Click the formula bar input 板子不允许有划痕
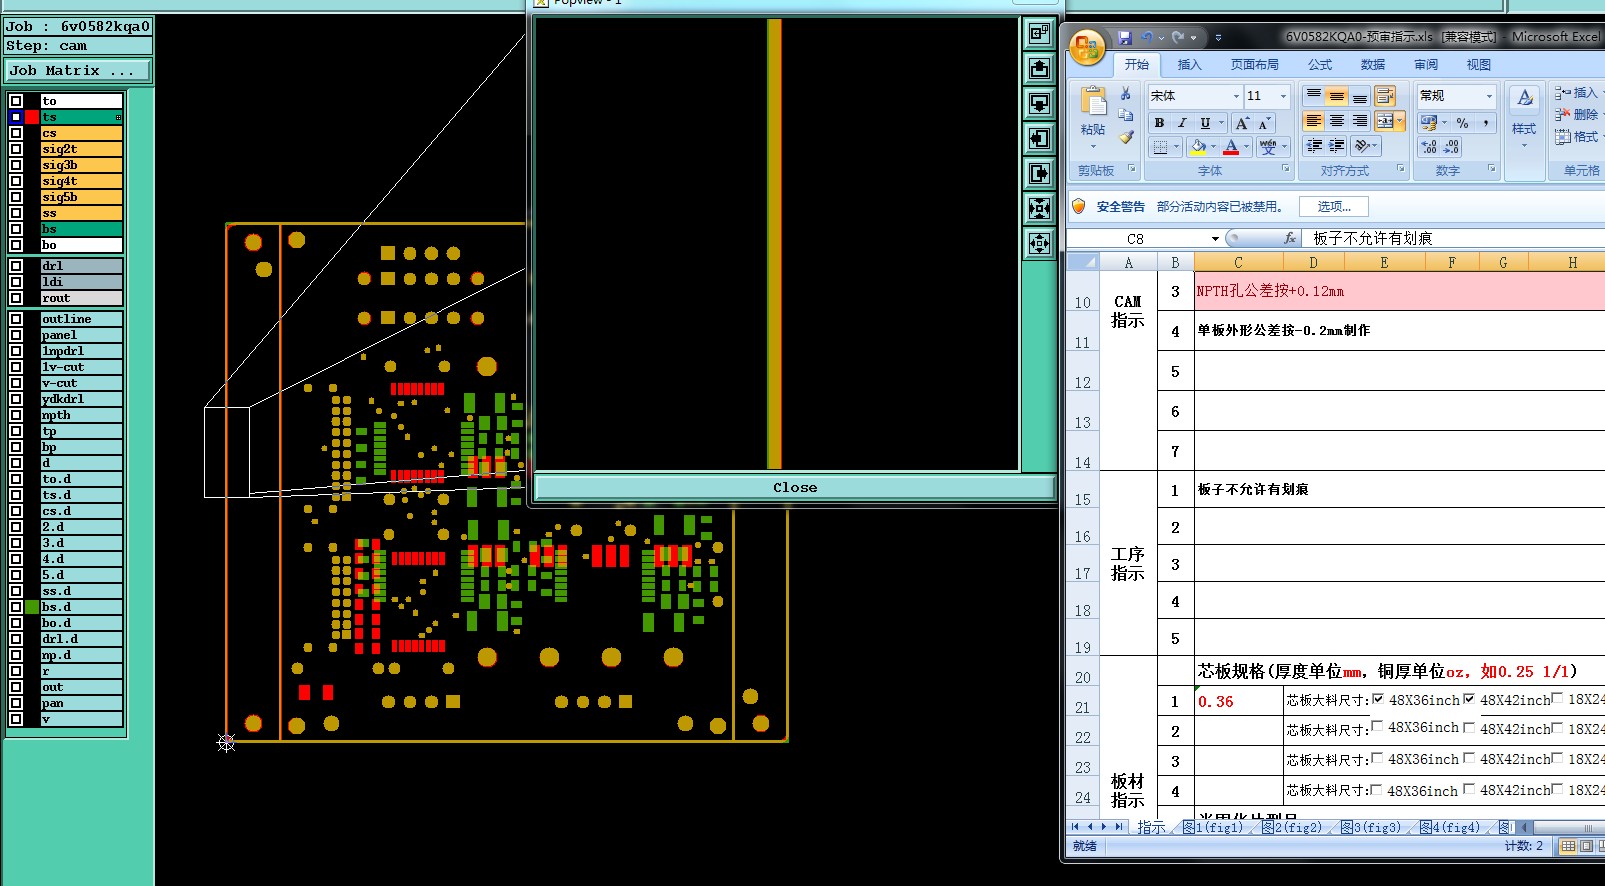Screen dimensions: 1605x886 1455,238
